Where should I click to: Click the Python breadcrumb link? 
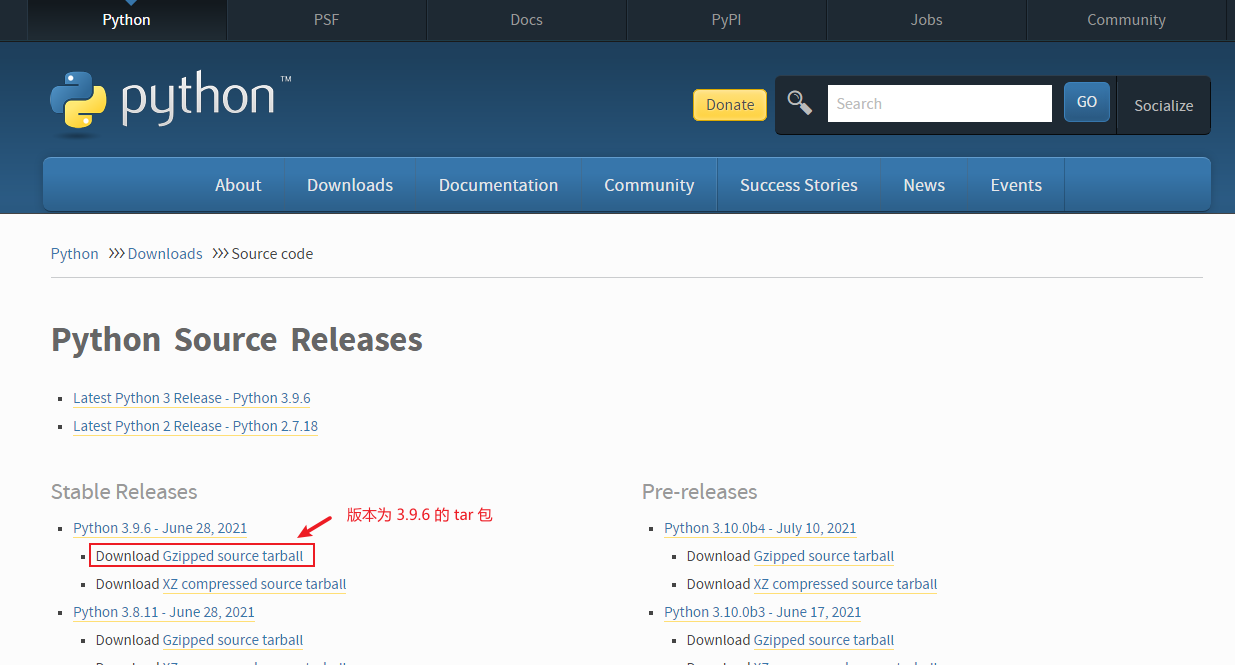(x=75, y=254)
